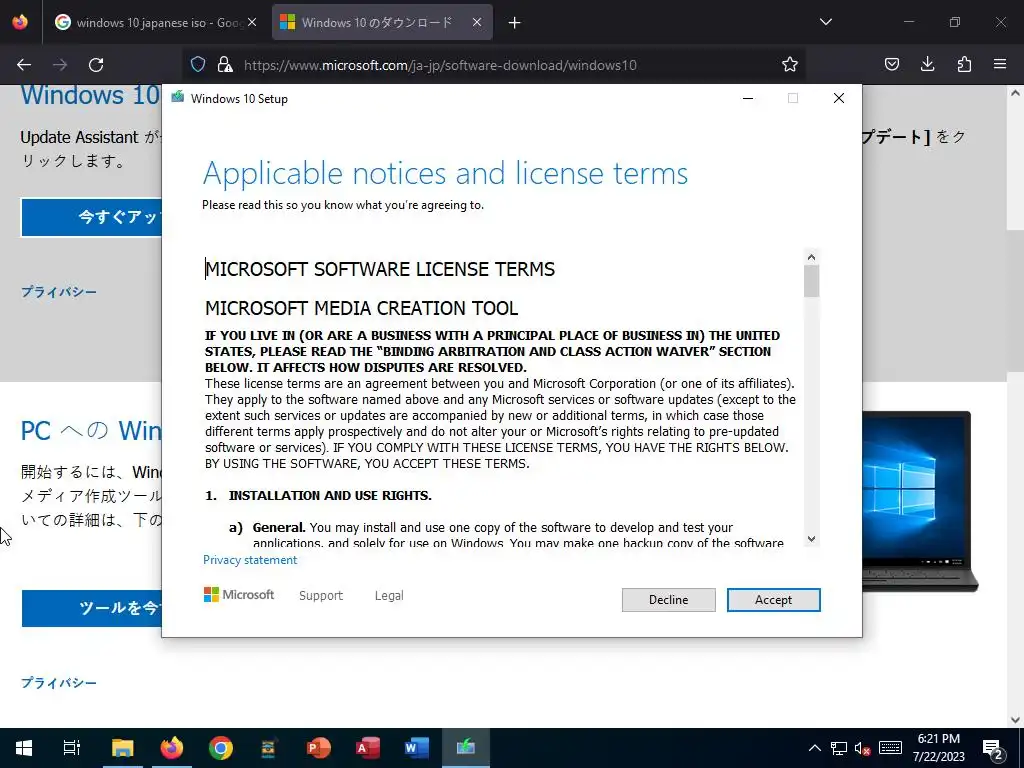Open the Firefox hamburger application menu

click(1000, 64)
